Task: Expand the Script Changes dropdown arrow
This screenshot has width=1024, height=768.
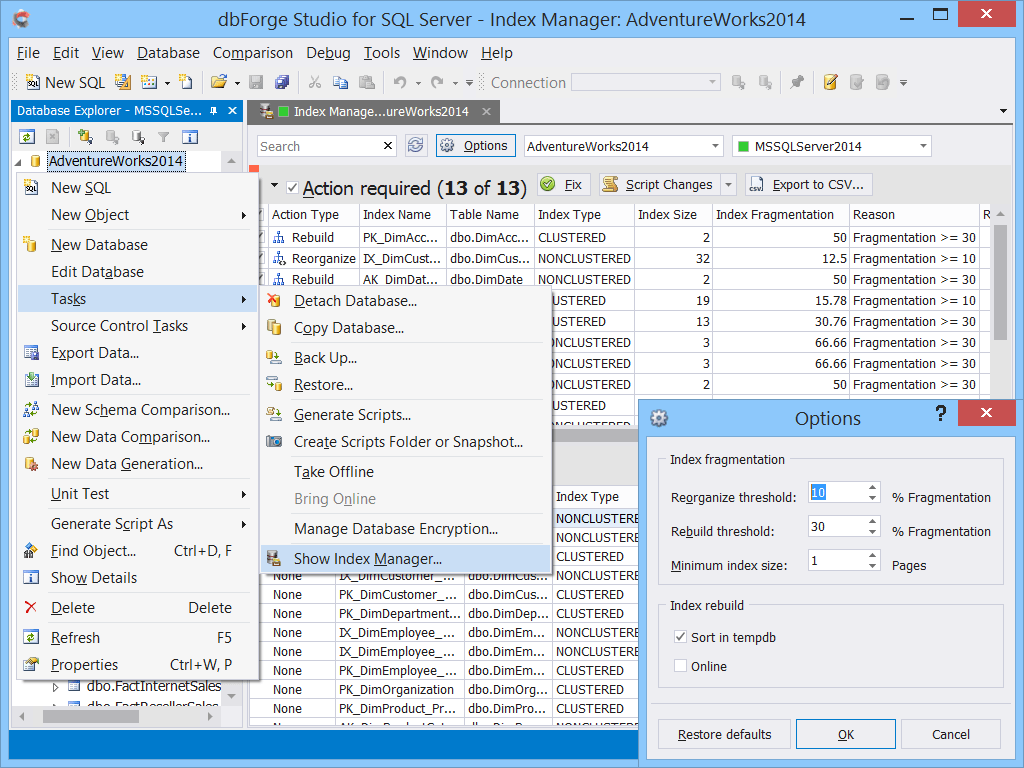Action: [x=728, y=185]
